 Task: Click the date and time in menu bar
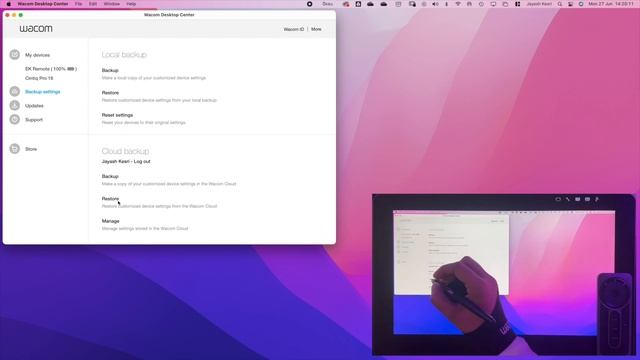coord(611,4)
